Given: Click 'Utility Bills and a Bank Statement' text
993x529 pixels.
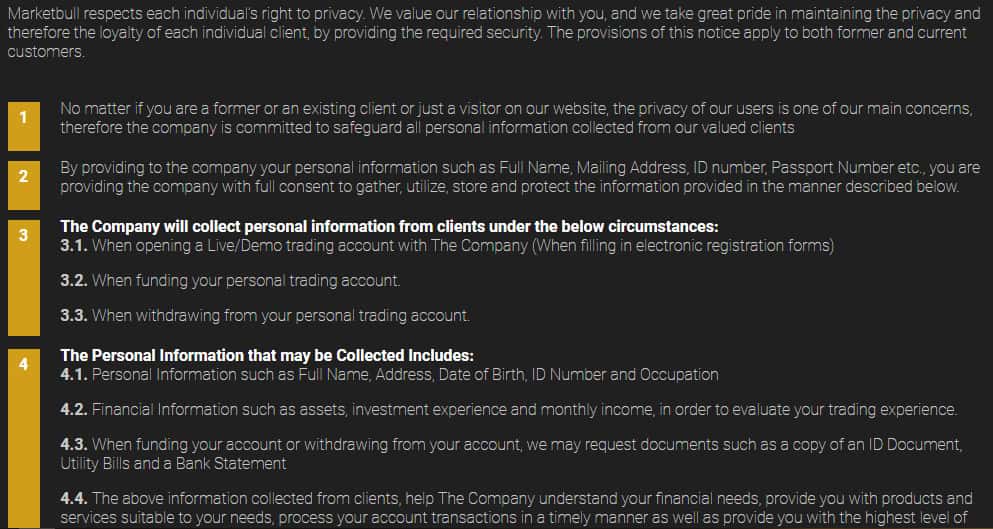Looking at the screenshot, I should click(x=173, y=463).
